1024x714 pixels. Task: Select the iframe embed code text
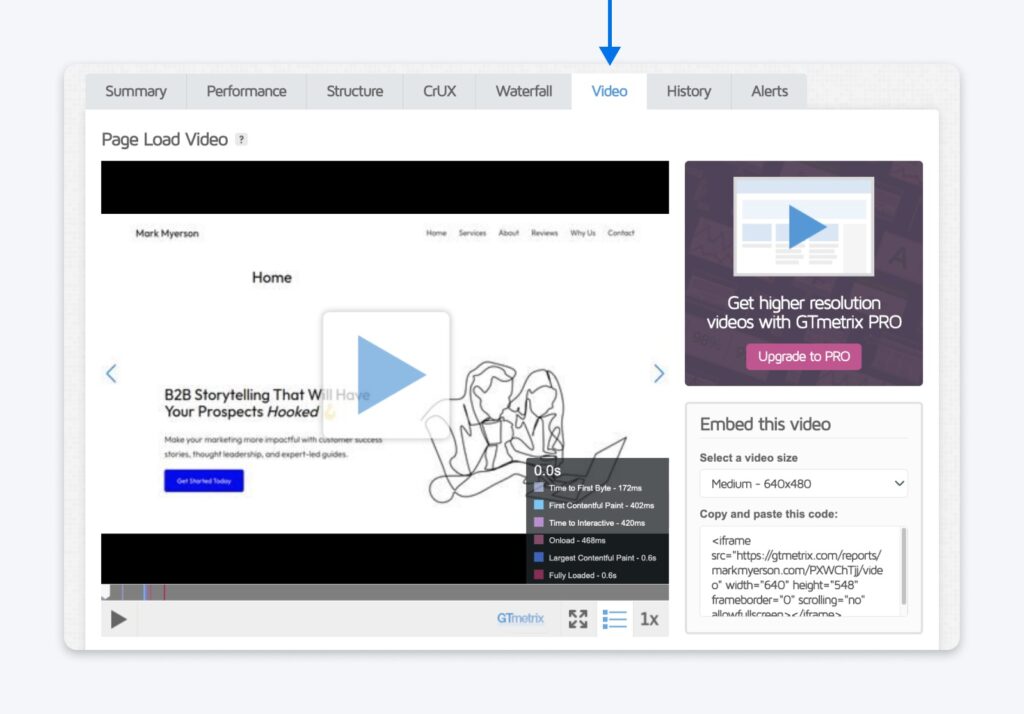point(804,573)
